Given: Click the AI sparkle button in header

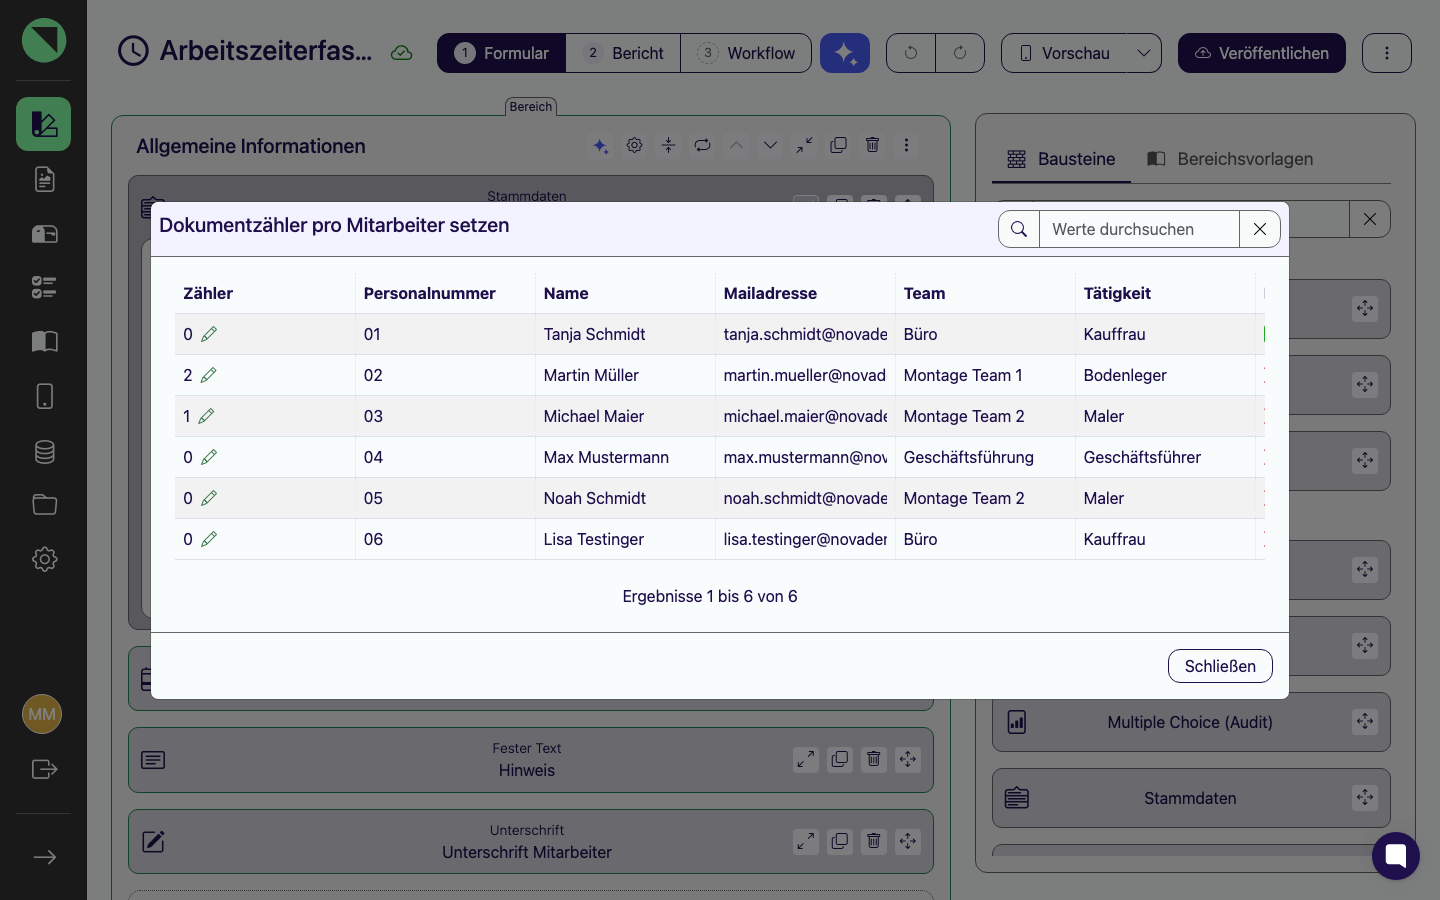Looking at the screenshot, I should pyautogui.click(x=845, y=53).
